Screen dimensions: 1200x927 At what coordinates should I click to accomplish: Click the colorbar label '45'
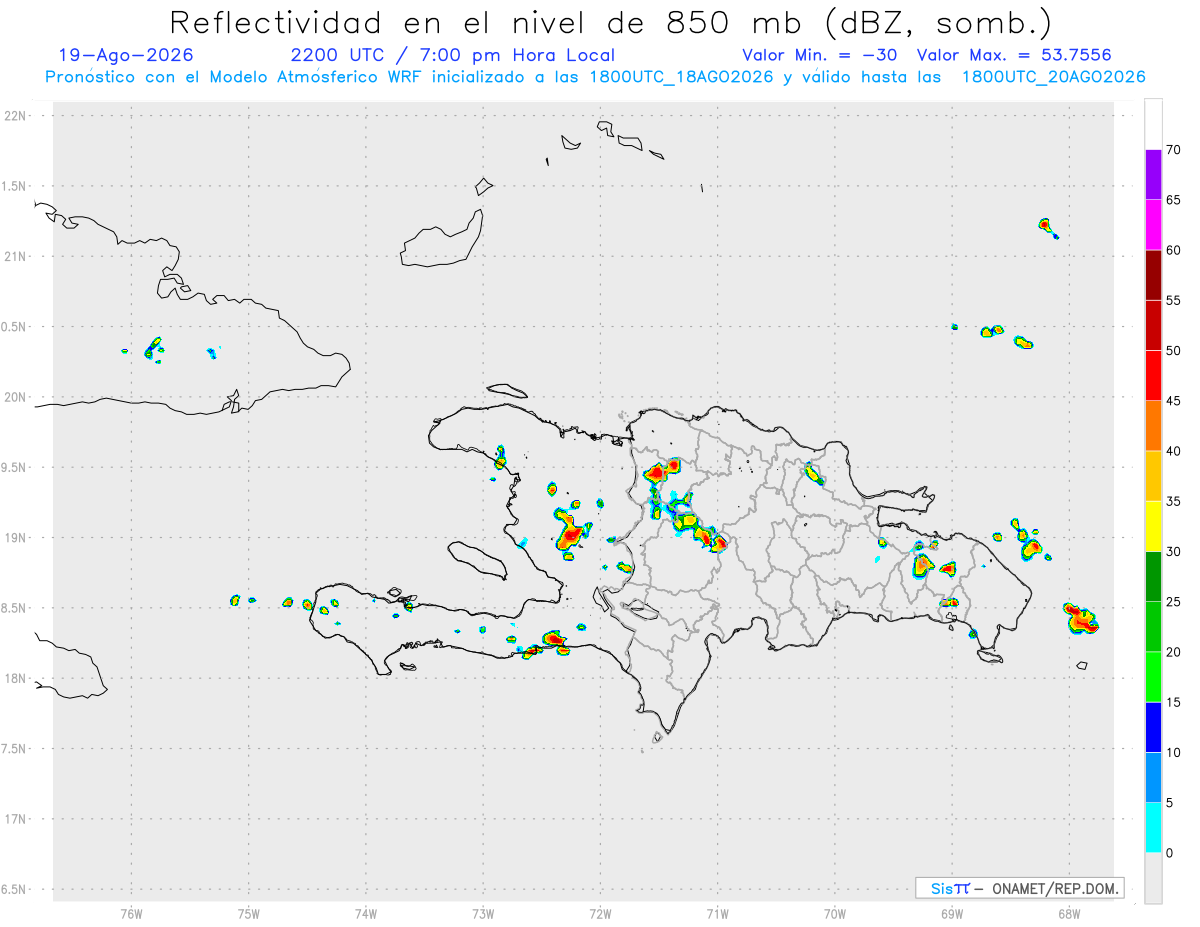coord(1173,401)
